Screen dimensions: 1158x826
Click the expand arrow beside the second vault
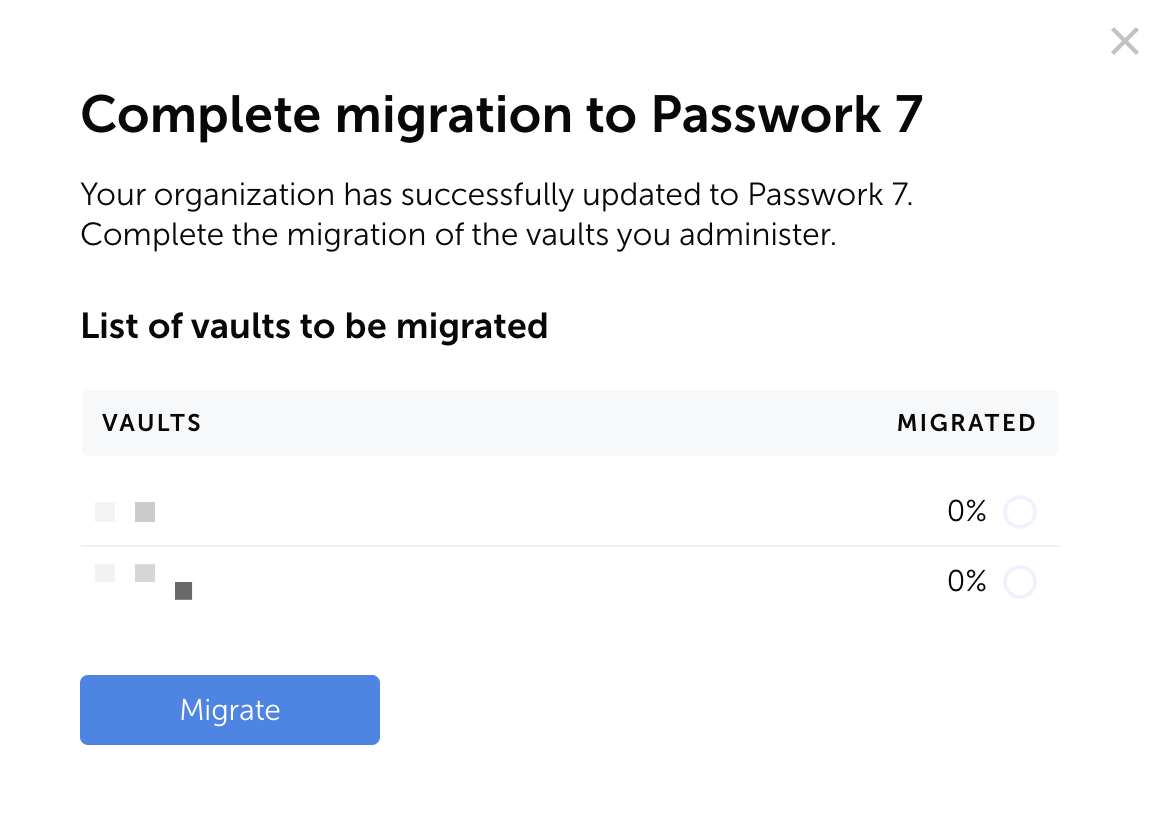pos(105,573)
